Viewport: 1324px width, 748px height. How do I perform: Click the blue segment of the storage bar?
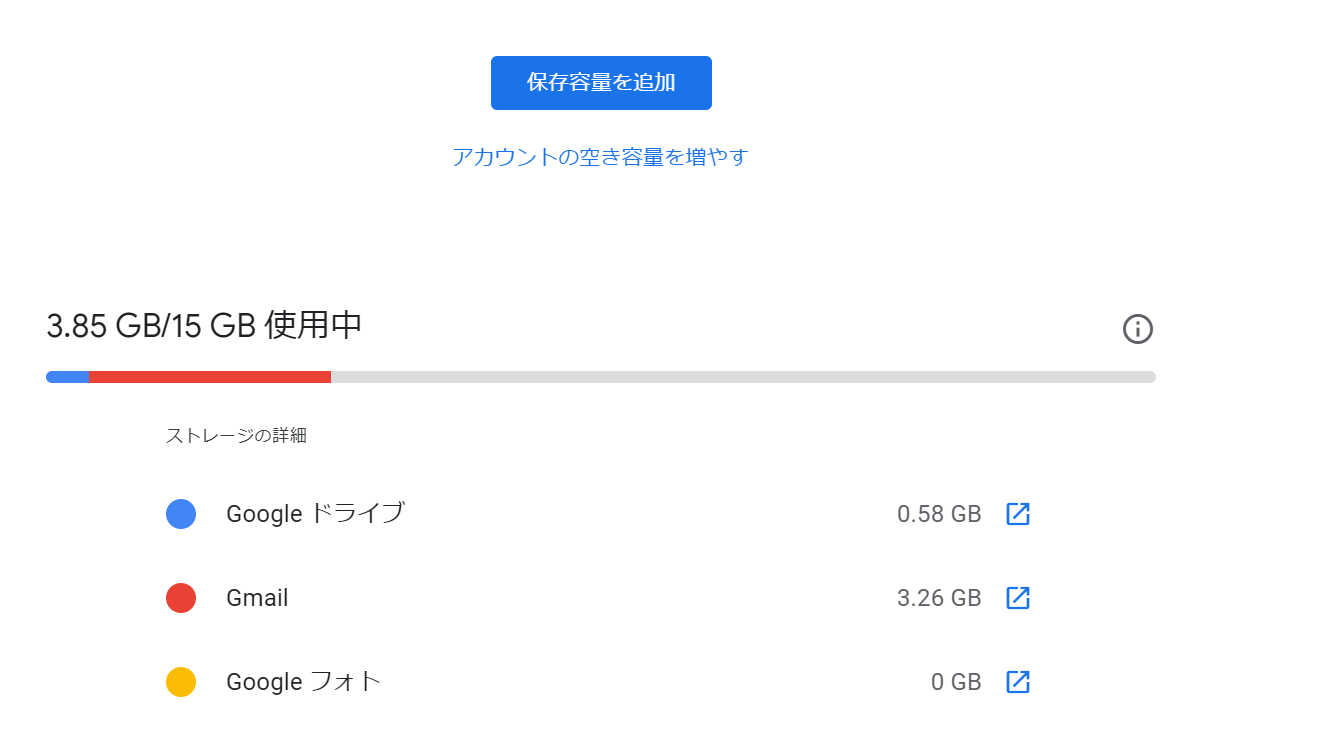(x=68, y=377)
